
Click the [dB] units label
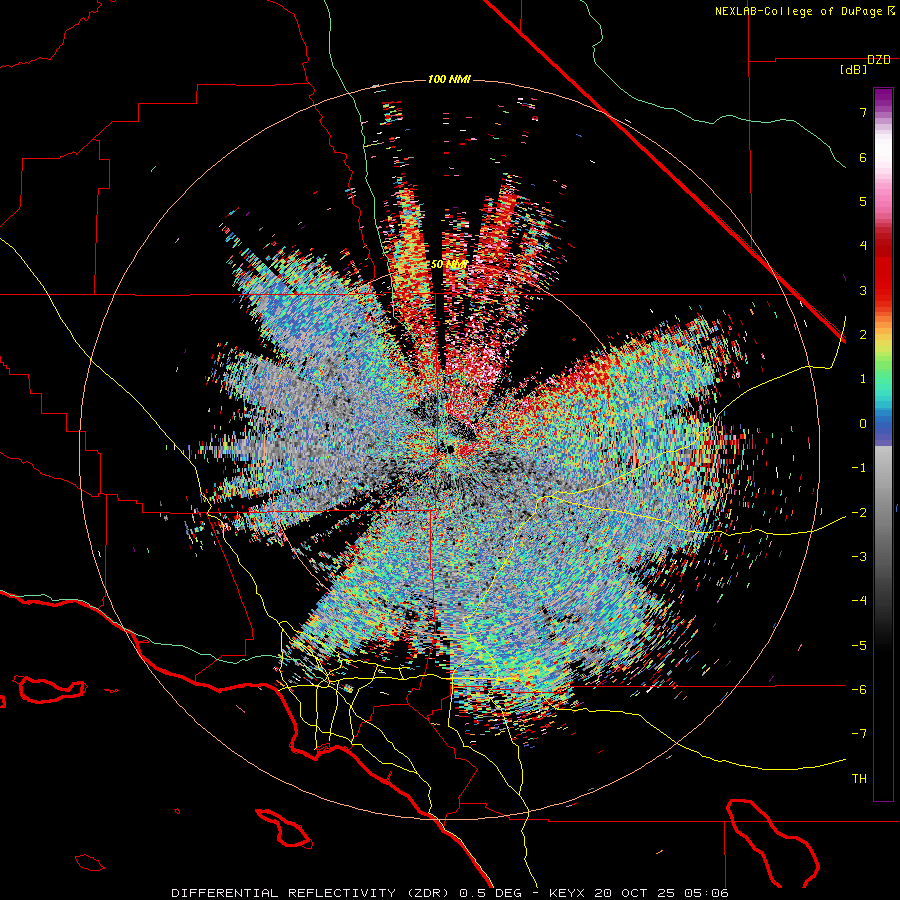point(853,70)
